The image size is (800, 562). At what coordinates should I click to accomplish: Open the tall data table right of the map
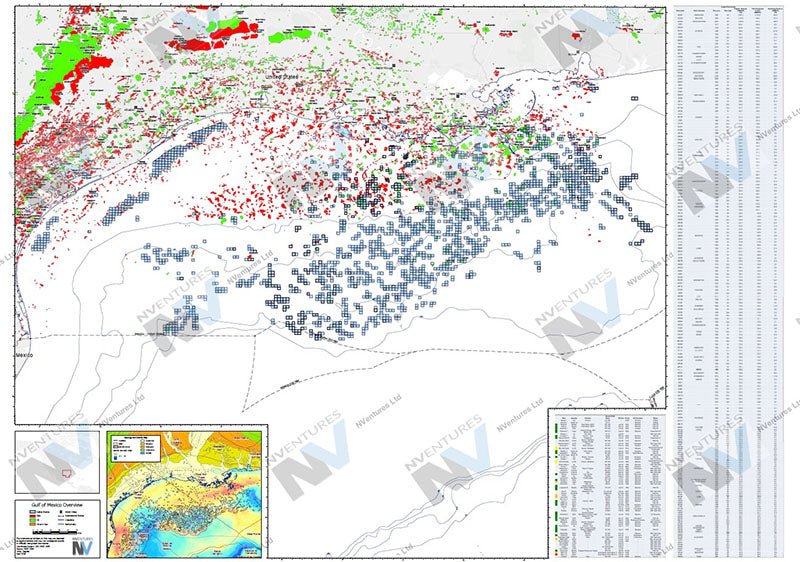(x=729, y=282)
